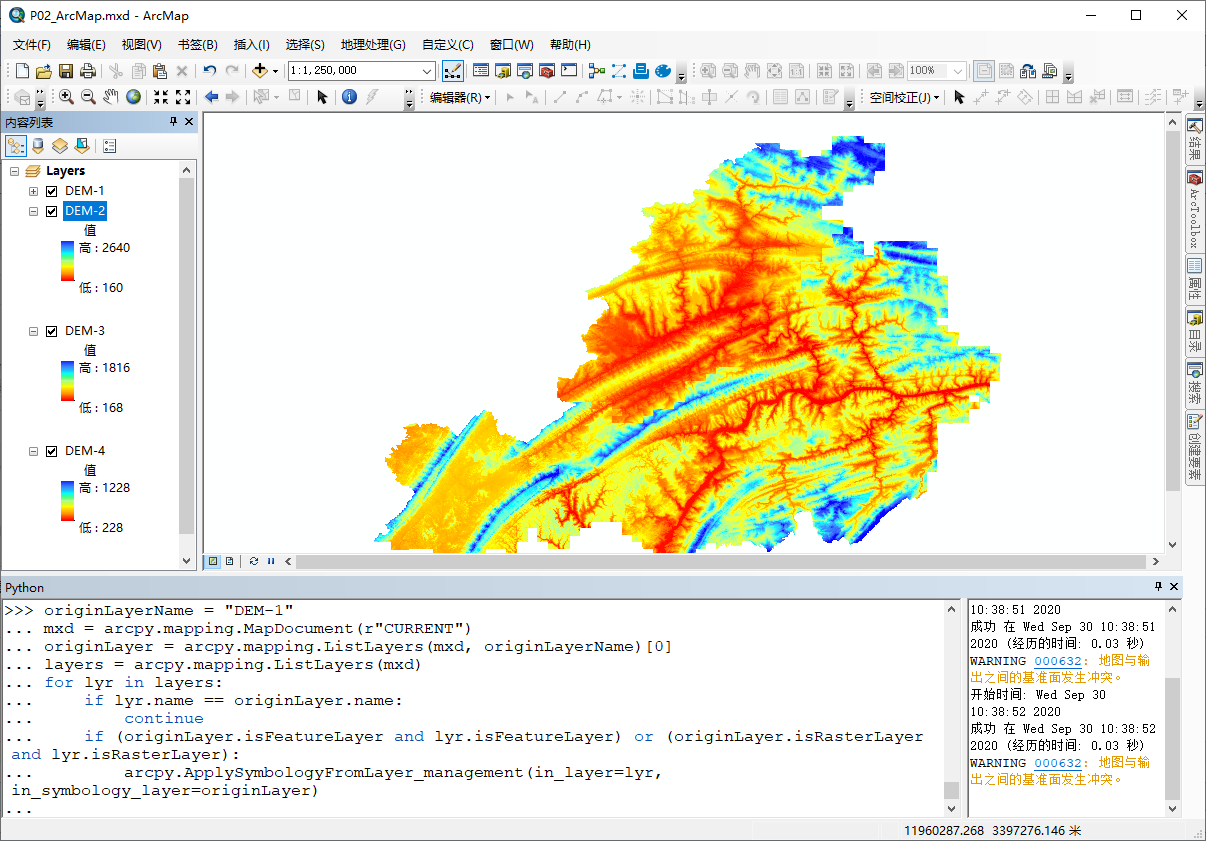Collapse the Layers data frame

(x=15, y=171)
